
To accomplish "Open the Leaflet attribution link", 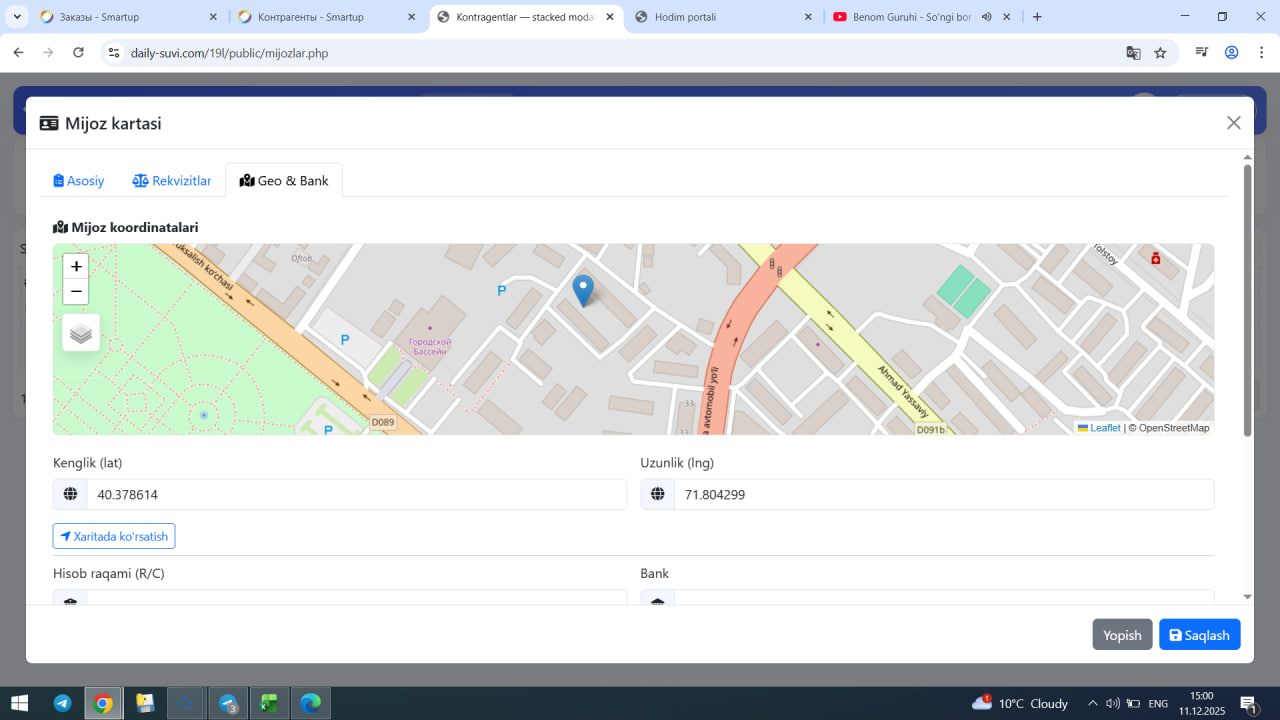I will coord(1104,428).
